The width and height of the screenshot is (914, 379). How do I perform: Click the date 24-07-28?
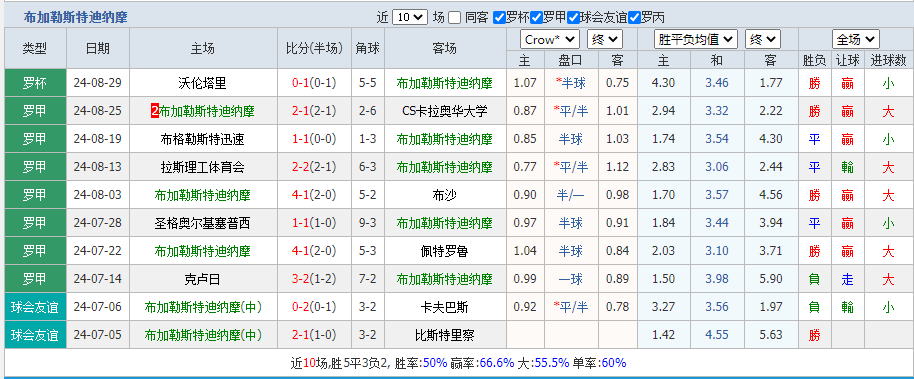[97, 223]
